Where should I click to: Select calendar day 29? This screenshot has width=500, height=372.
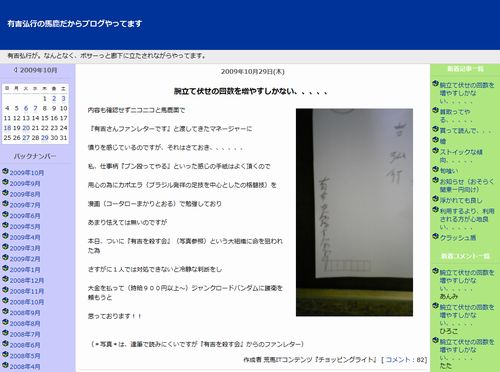click(45, 138)
